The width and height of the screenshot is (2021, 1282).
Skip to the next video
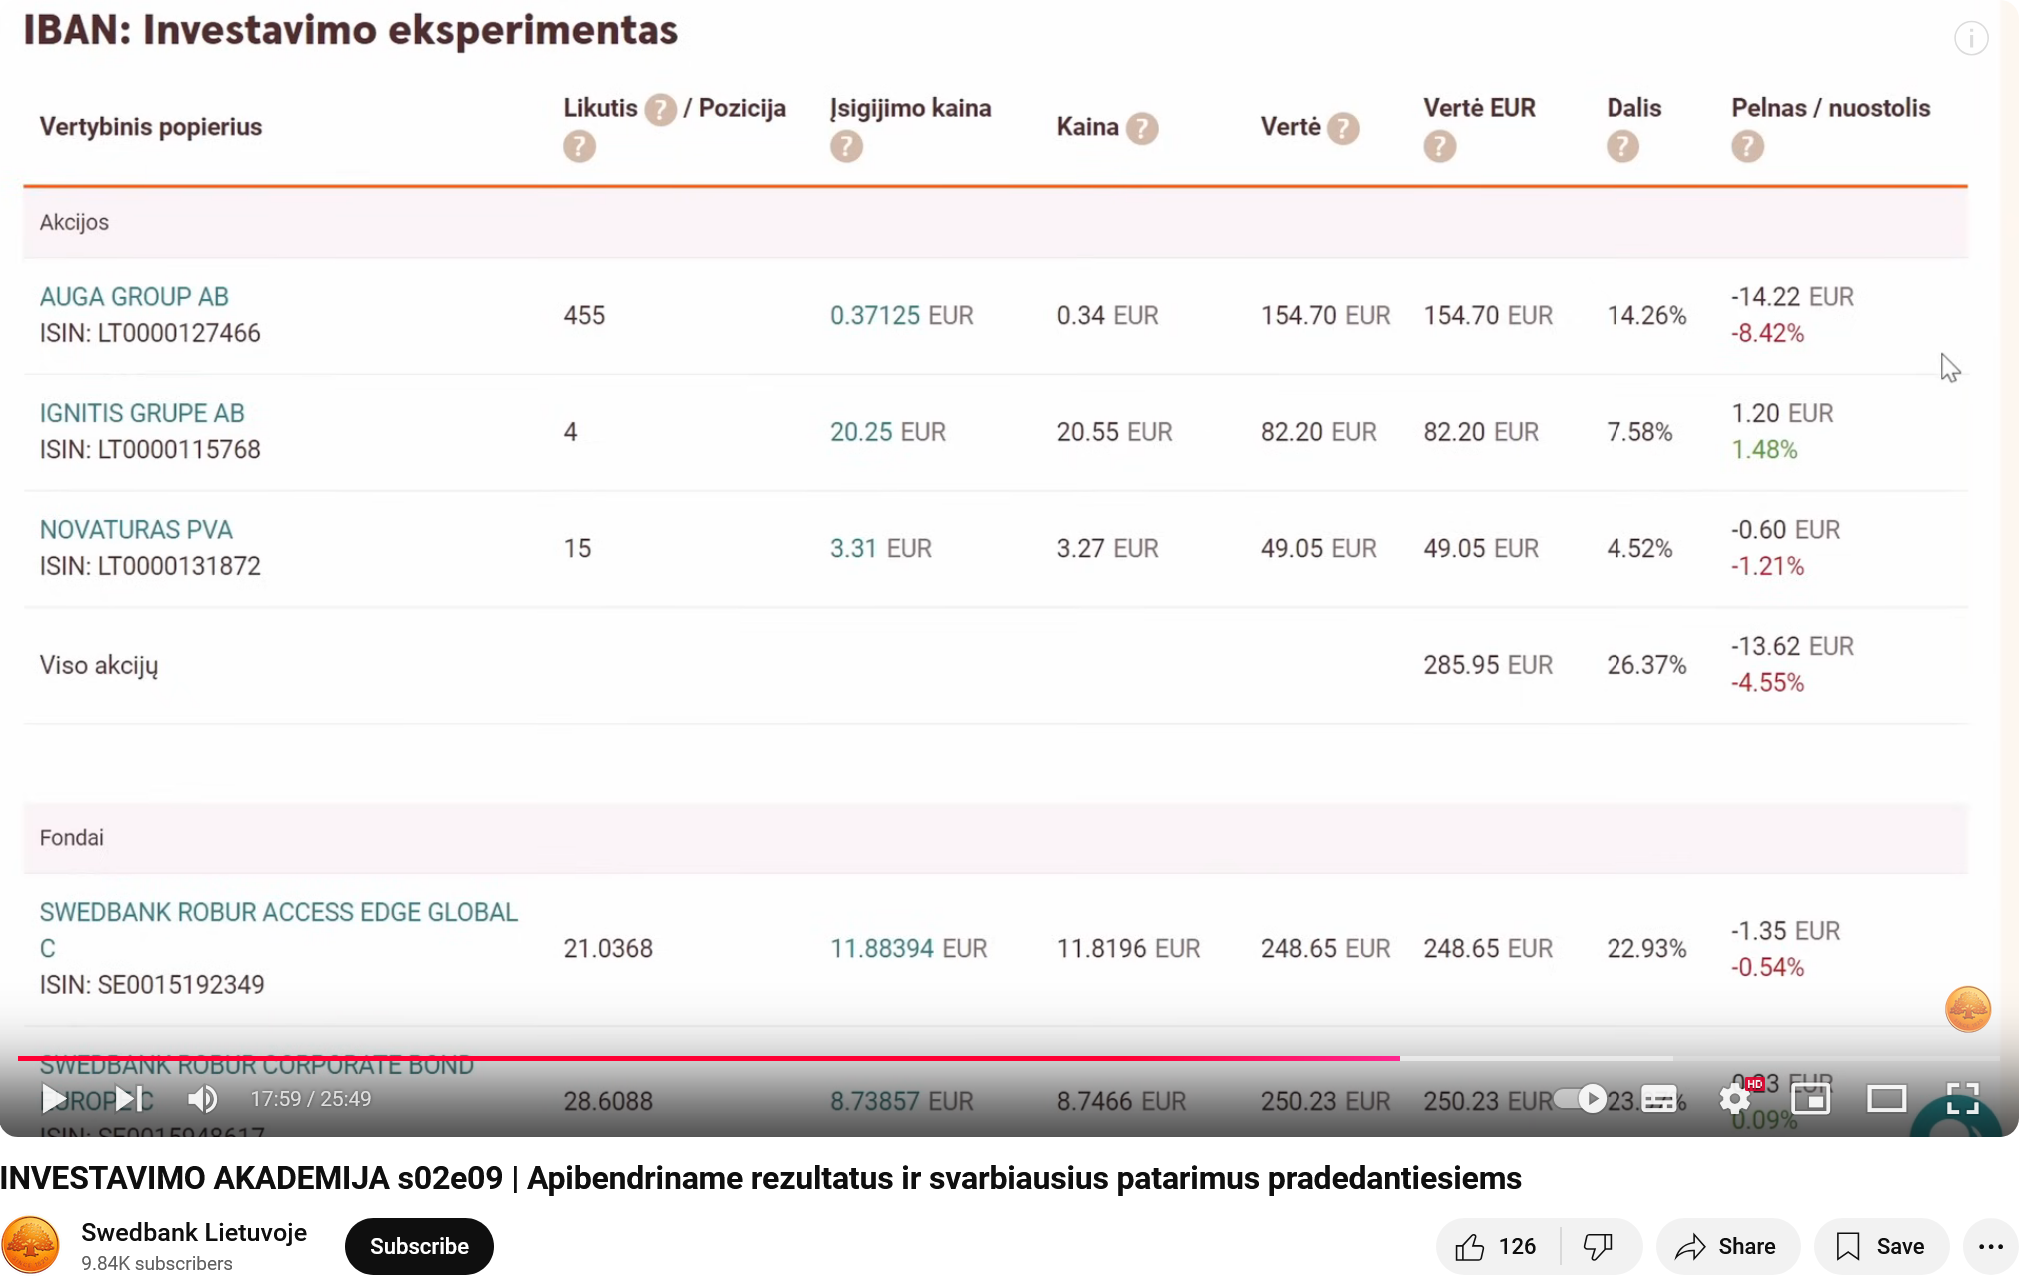click(129, 1099)
